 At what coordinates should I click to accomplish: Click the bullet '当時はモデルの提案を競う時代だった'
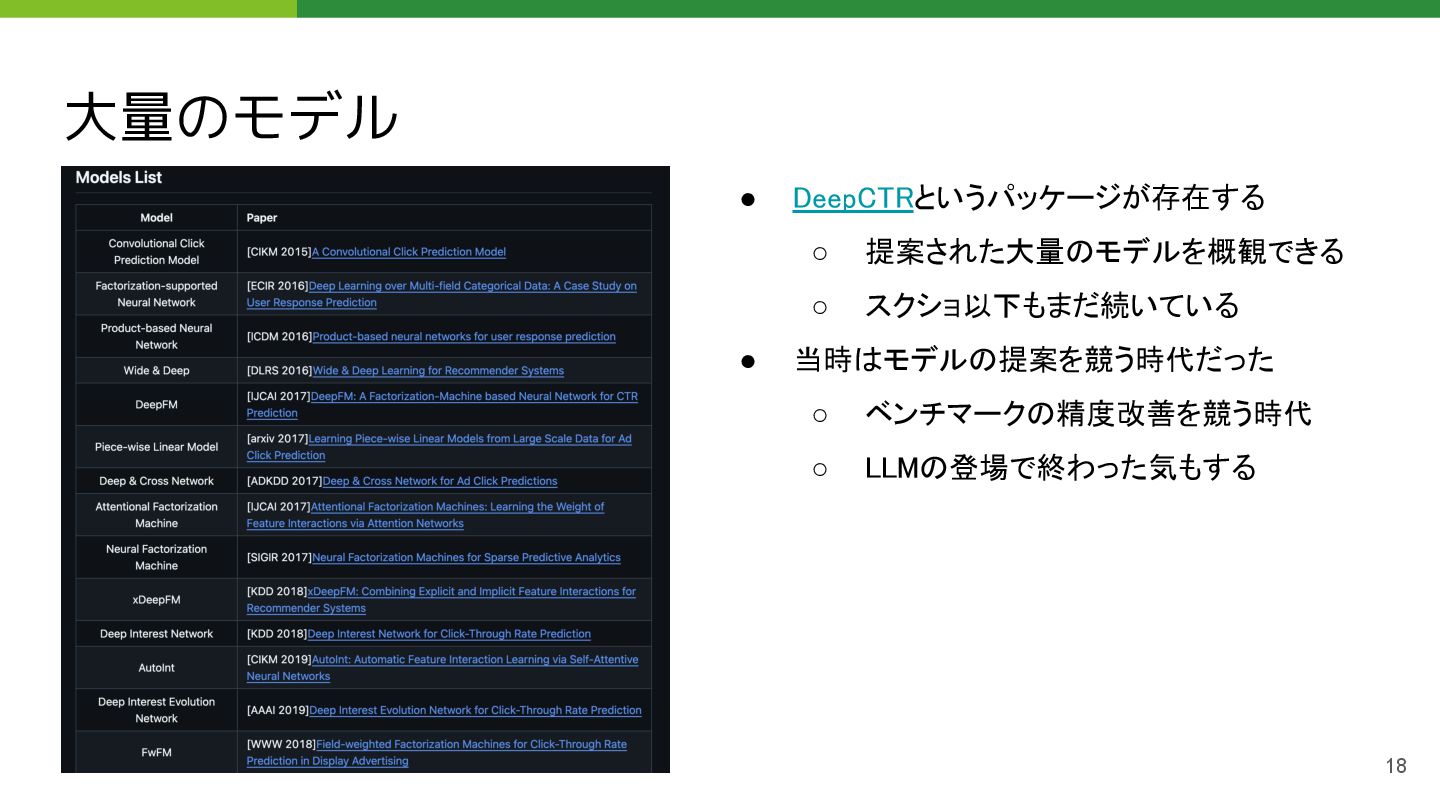pyautogui.click(x=1034, y=360)
